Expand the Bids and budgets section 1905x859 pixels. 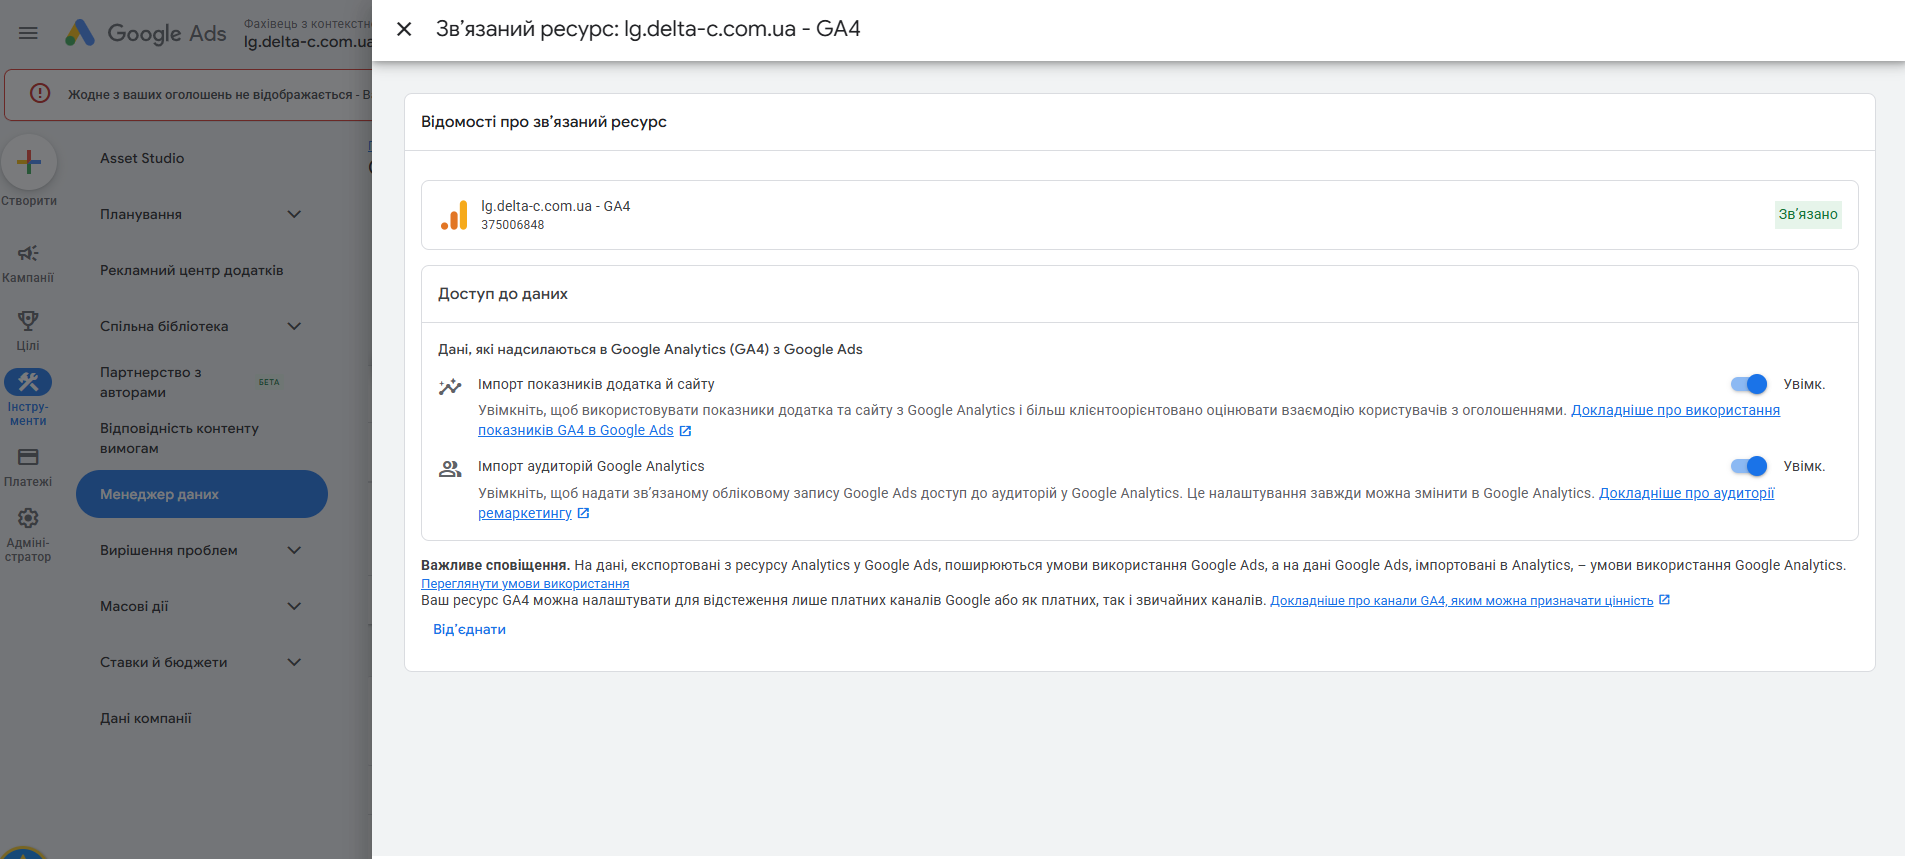294,662
